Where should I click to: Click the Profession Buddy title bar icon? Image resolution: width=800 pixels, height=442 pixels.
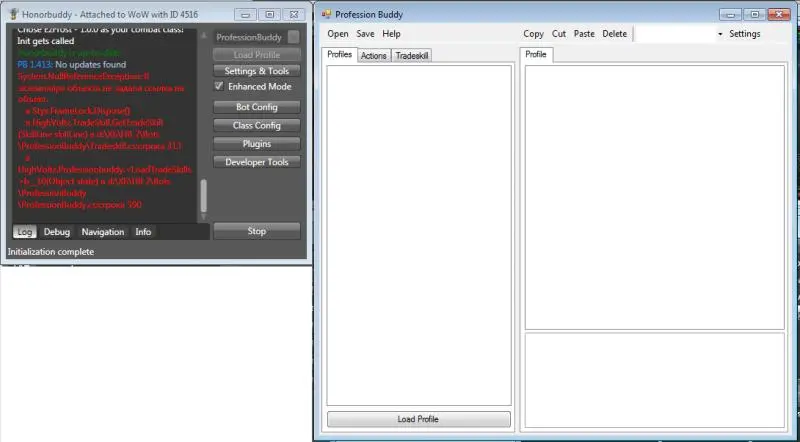click(x=327, y=14)
